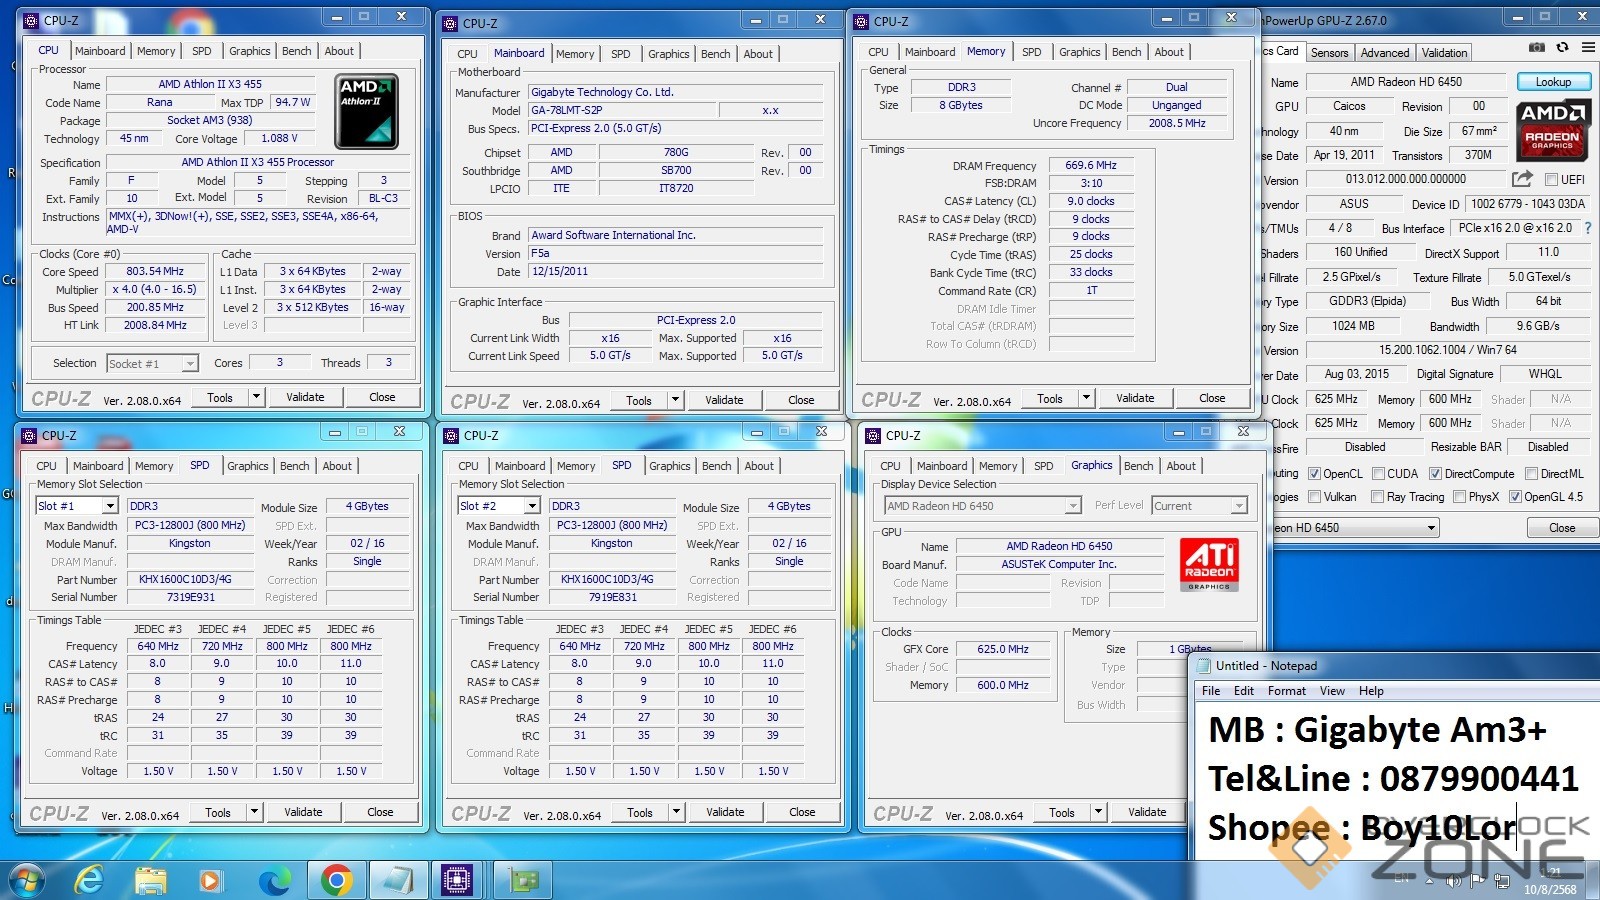The image size is (1600, 900).
Task: Open the Slot #1 memory slot dropdown
Action: click(x=110, y=506)
